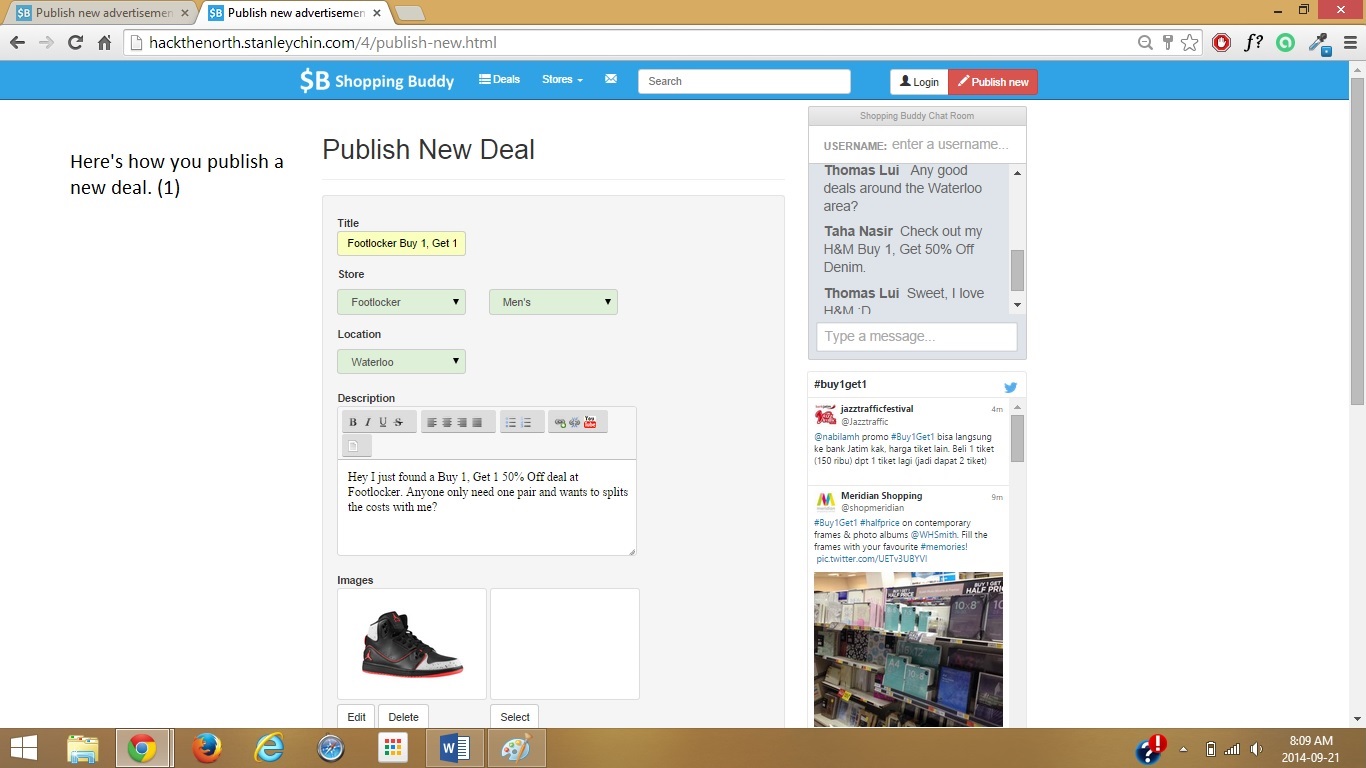The height and width of the screenshot is (768, 1366).
Task: Toggle italic in the description editor
Action: (x=367, y=422)
